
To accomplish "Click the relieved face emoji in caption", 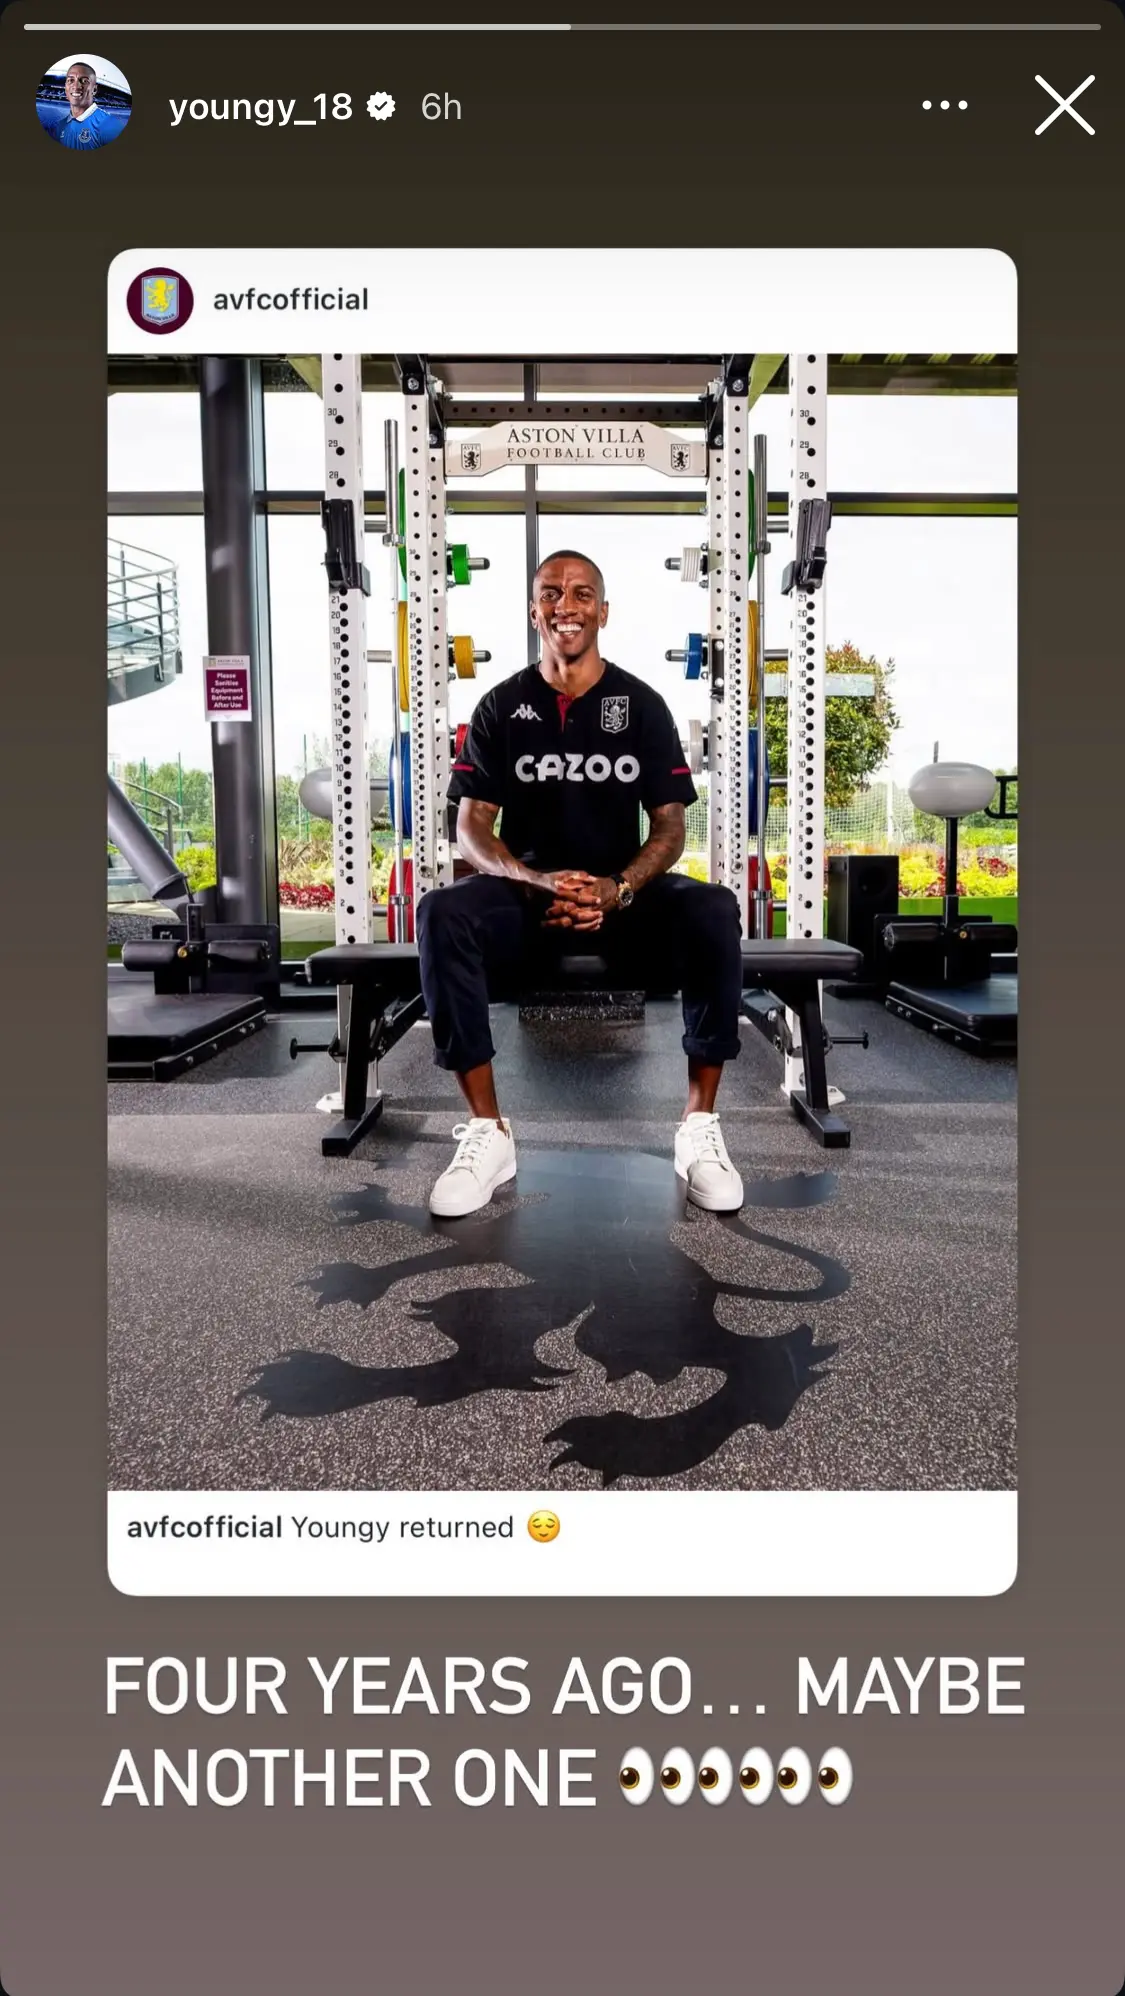I will click(x=543, y=1527).
